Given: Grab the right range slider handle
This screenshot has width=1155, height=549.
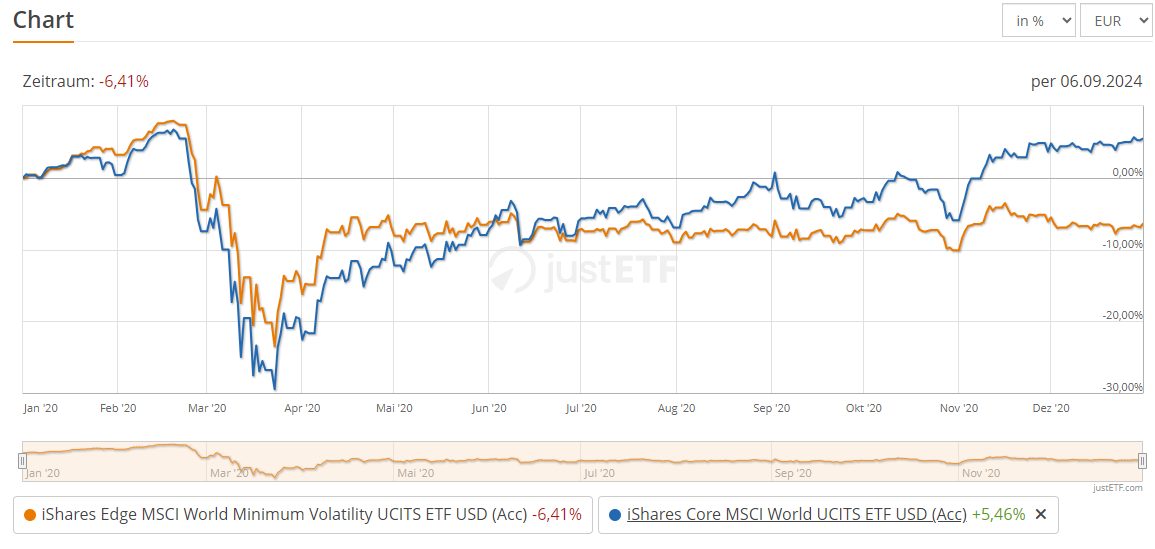Looking at the screenshot, I should point(1142,461).
